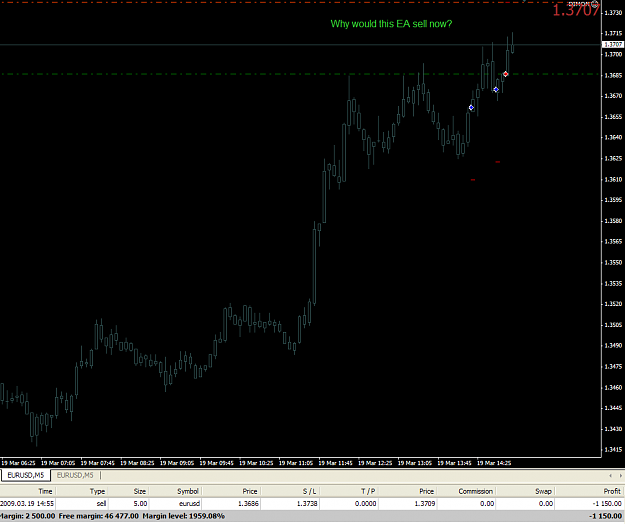Image resolution: width=625 pixels, height=524 pixels.
Task: Click the -1 150.00 profit cell in order row
Action: 606,504
